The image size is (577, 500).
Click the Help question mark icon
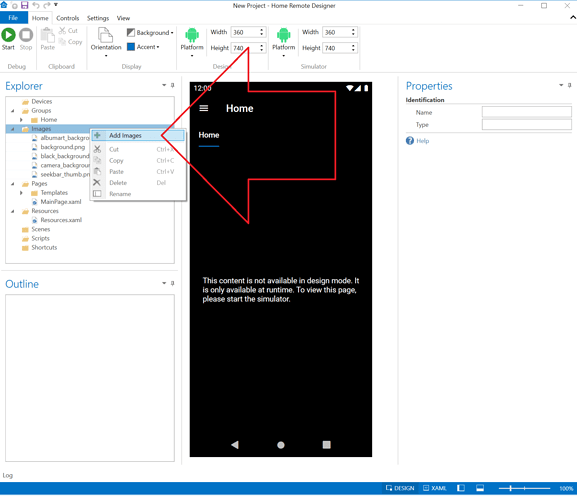click(410, 141)
